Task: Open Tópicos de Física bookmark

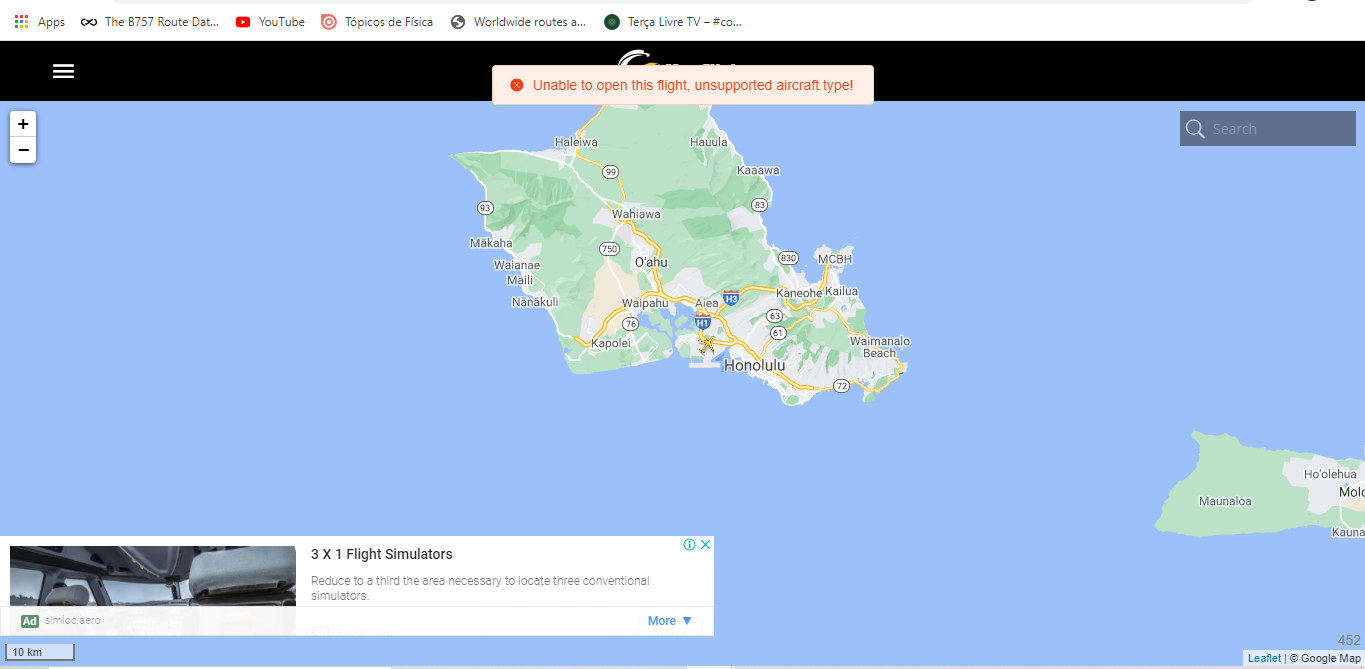Action: click(377, 21)
